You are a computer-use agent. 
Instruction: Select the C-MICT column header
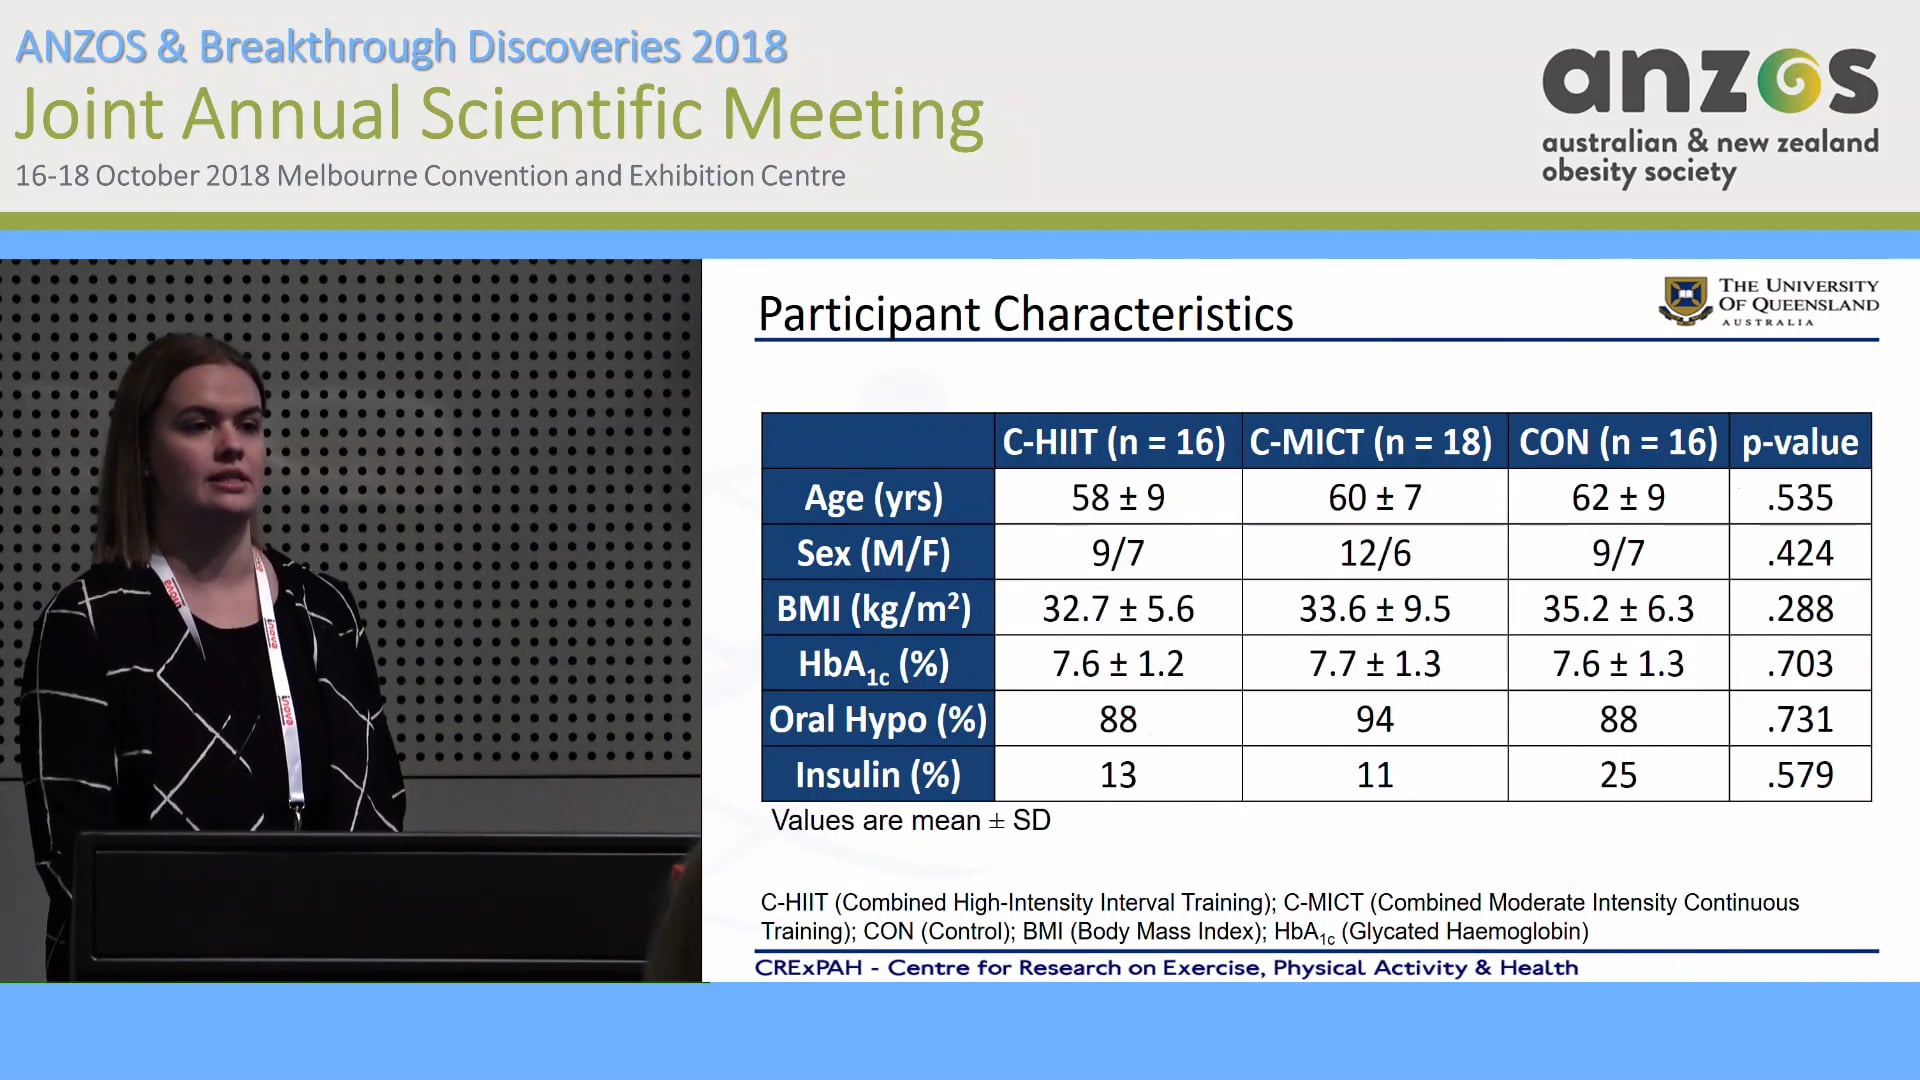click(x=1370, y=442)
